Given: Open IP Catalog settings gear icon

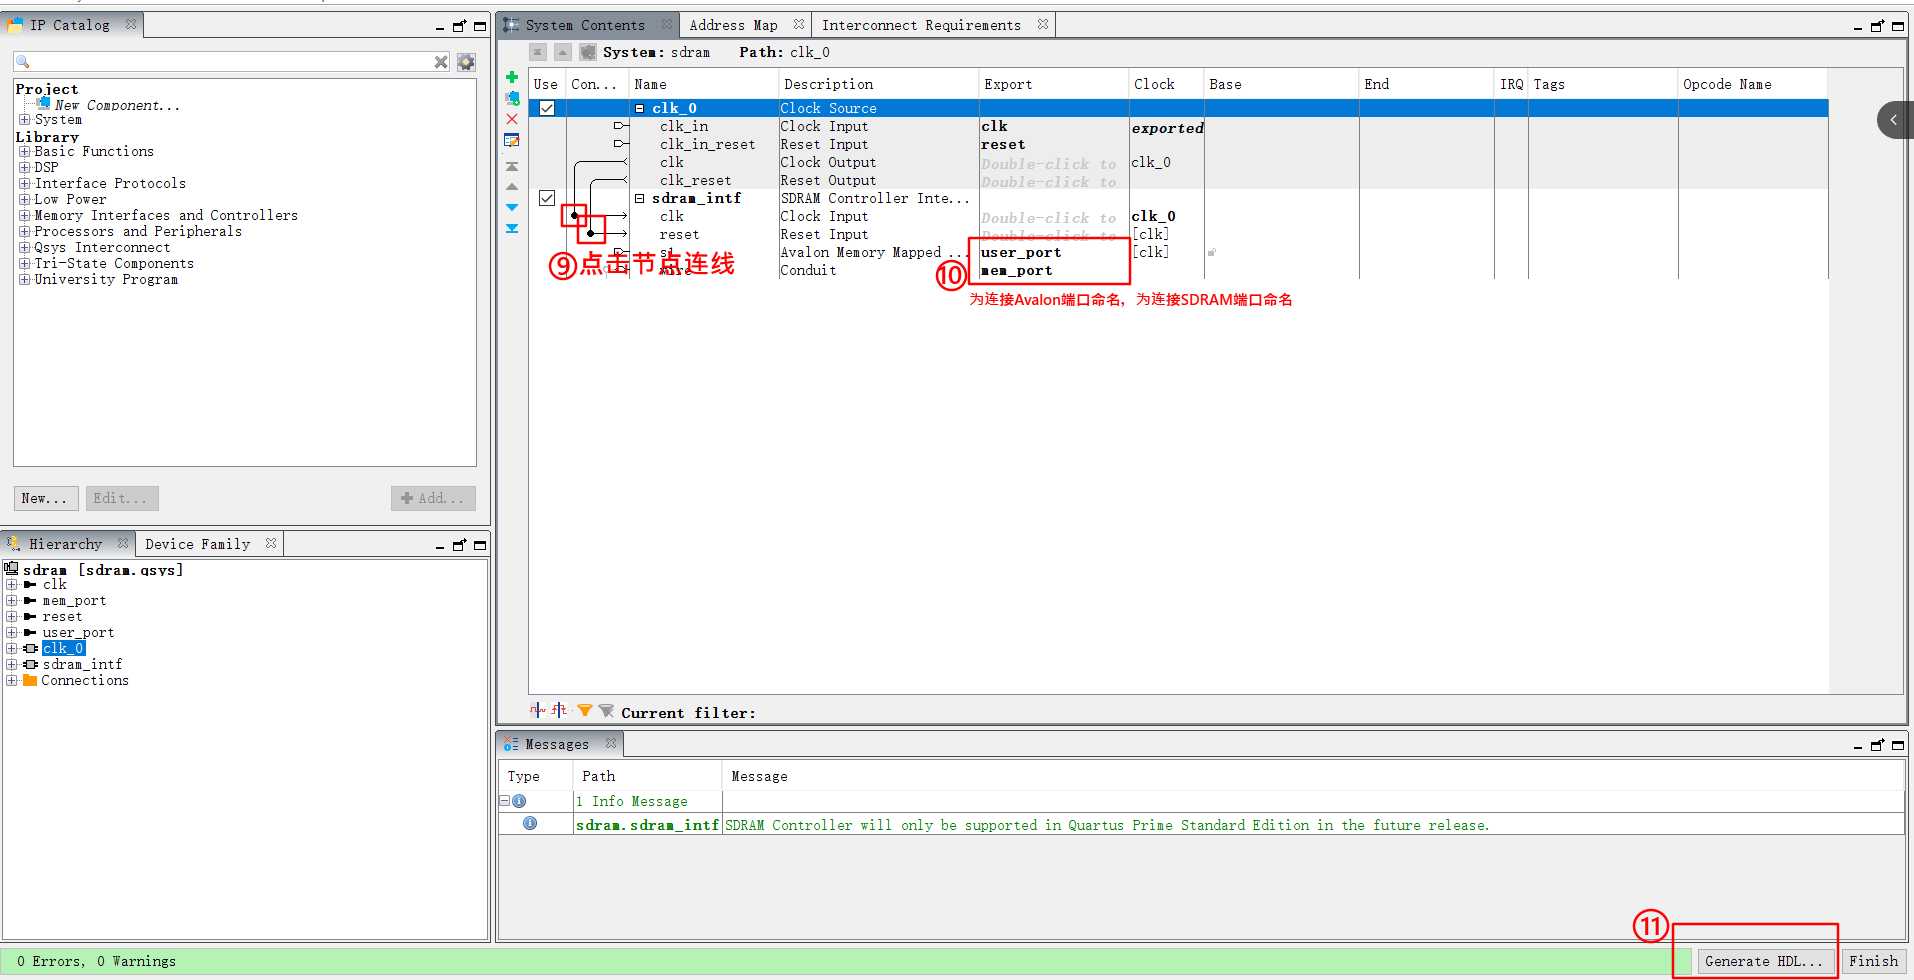Looking at the screenshot, I should 465,61.
